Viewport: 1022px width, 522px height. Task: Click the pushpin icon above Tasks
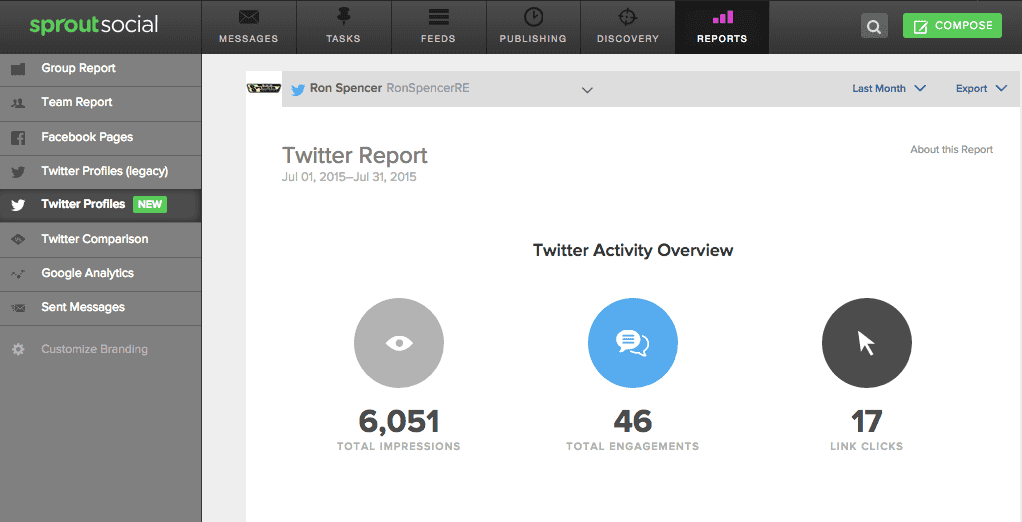click(x=343, y=16)
